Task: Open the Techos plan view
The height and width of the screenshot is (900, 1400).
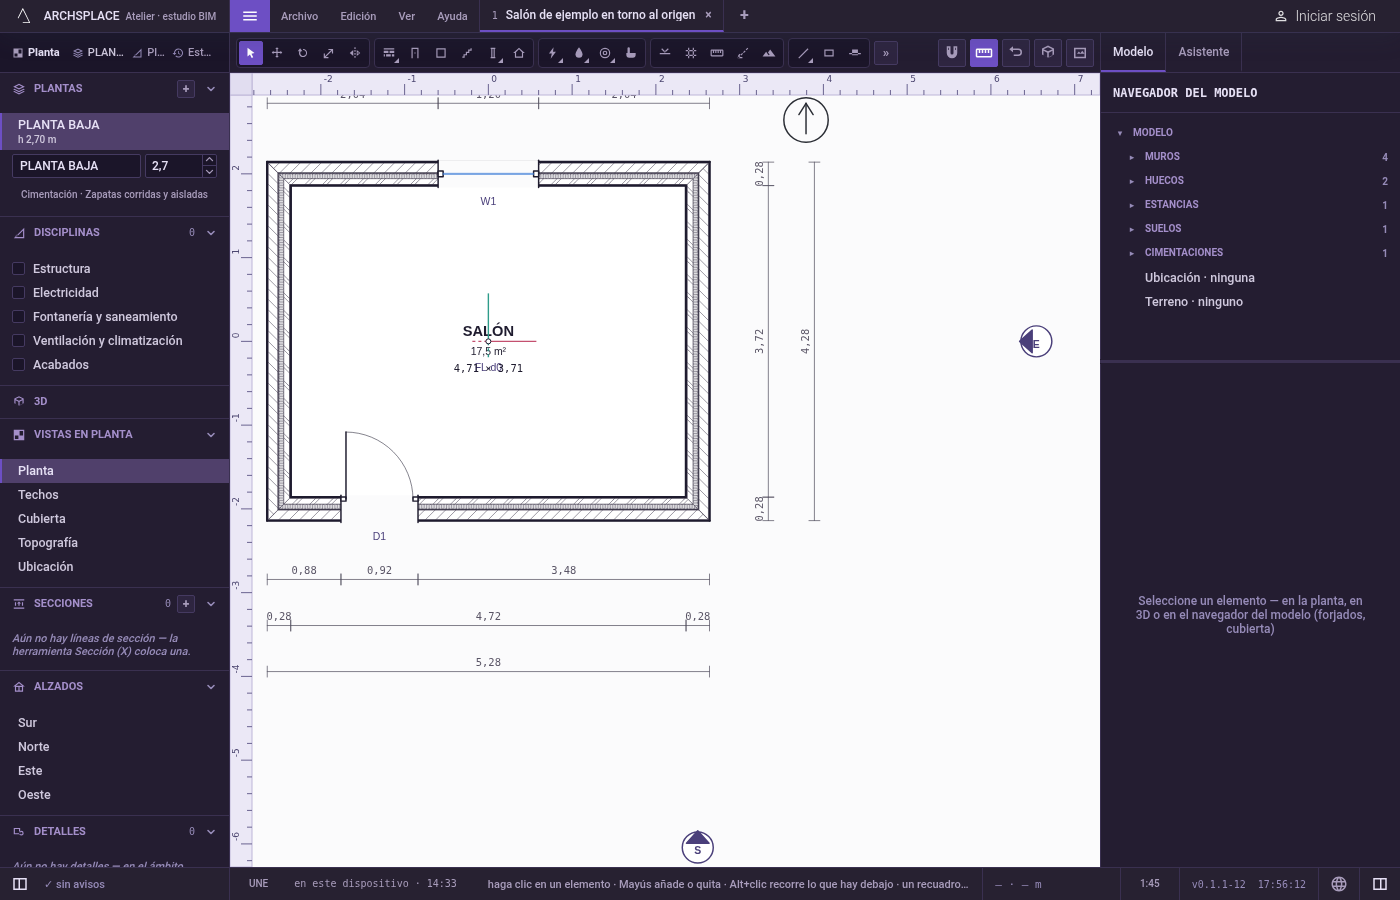Action: pos(115,495)
